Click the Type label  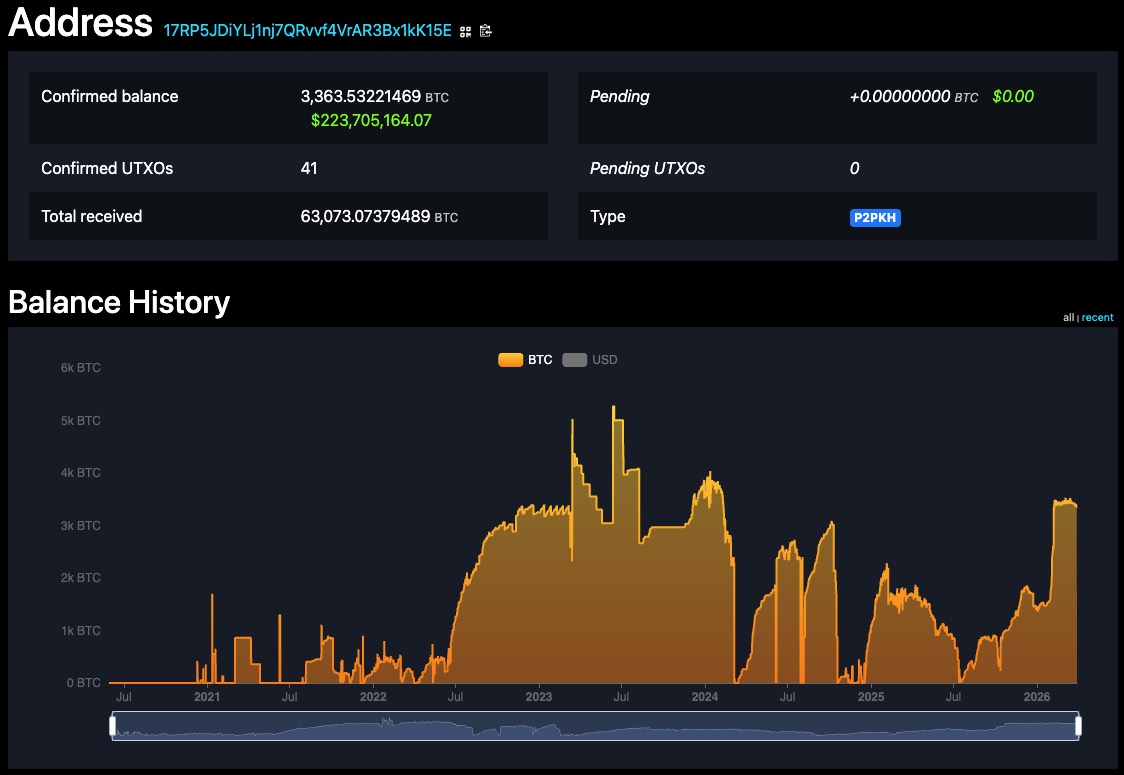[x=608, y=217]
